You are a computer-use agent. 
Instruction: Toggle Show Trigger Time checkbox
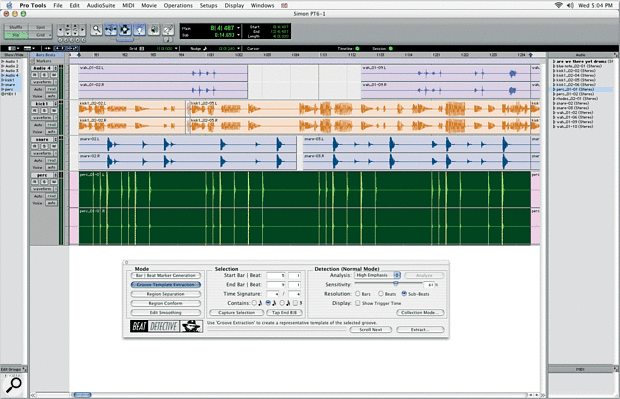(x=357, y=303)
